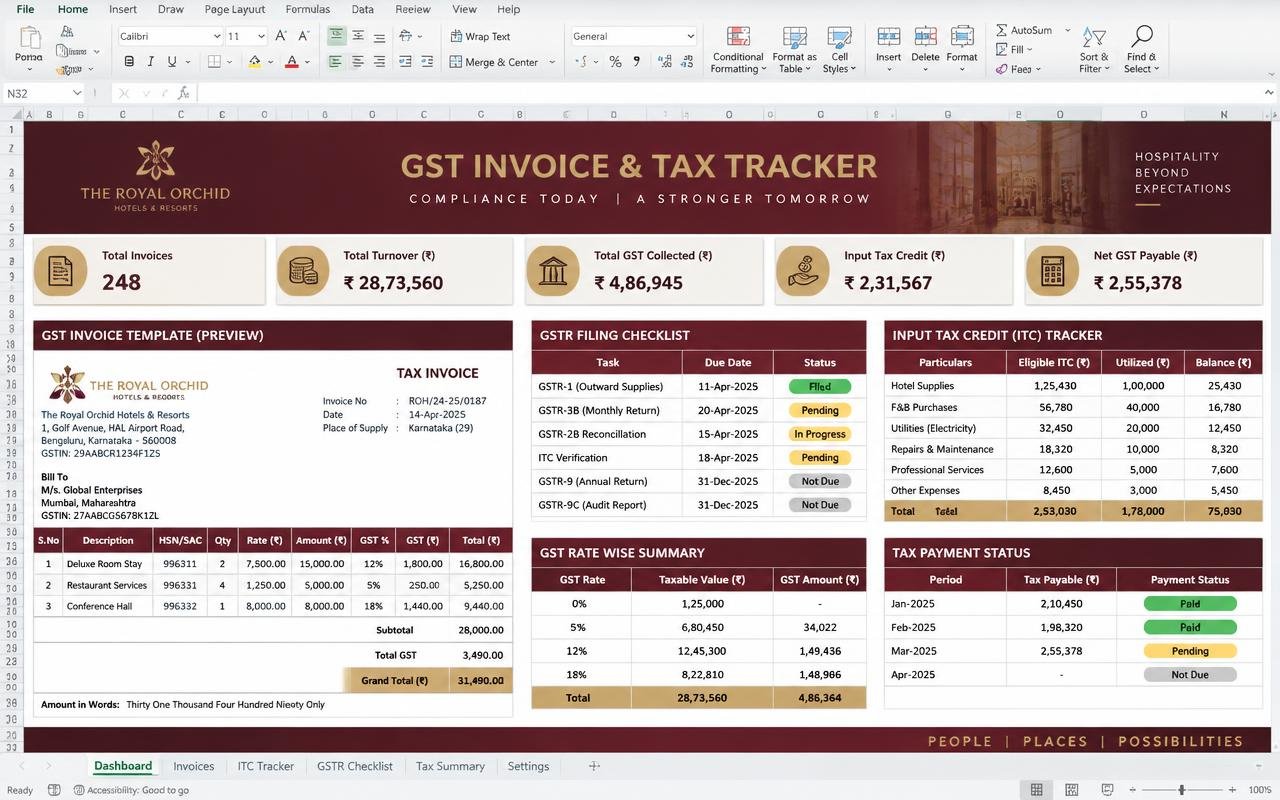Switch to Normal view in status bar
The height and width of the screenshot is (800, 1280).
(1036, 790)
